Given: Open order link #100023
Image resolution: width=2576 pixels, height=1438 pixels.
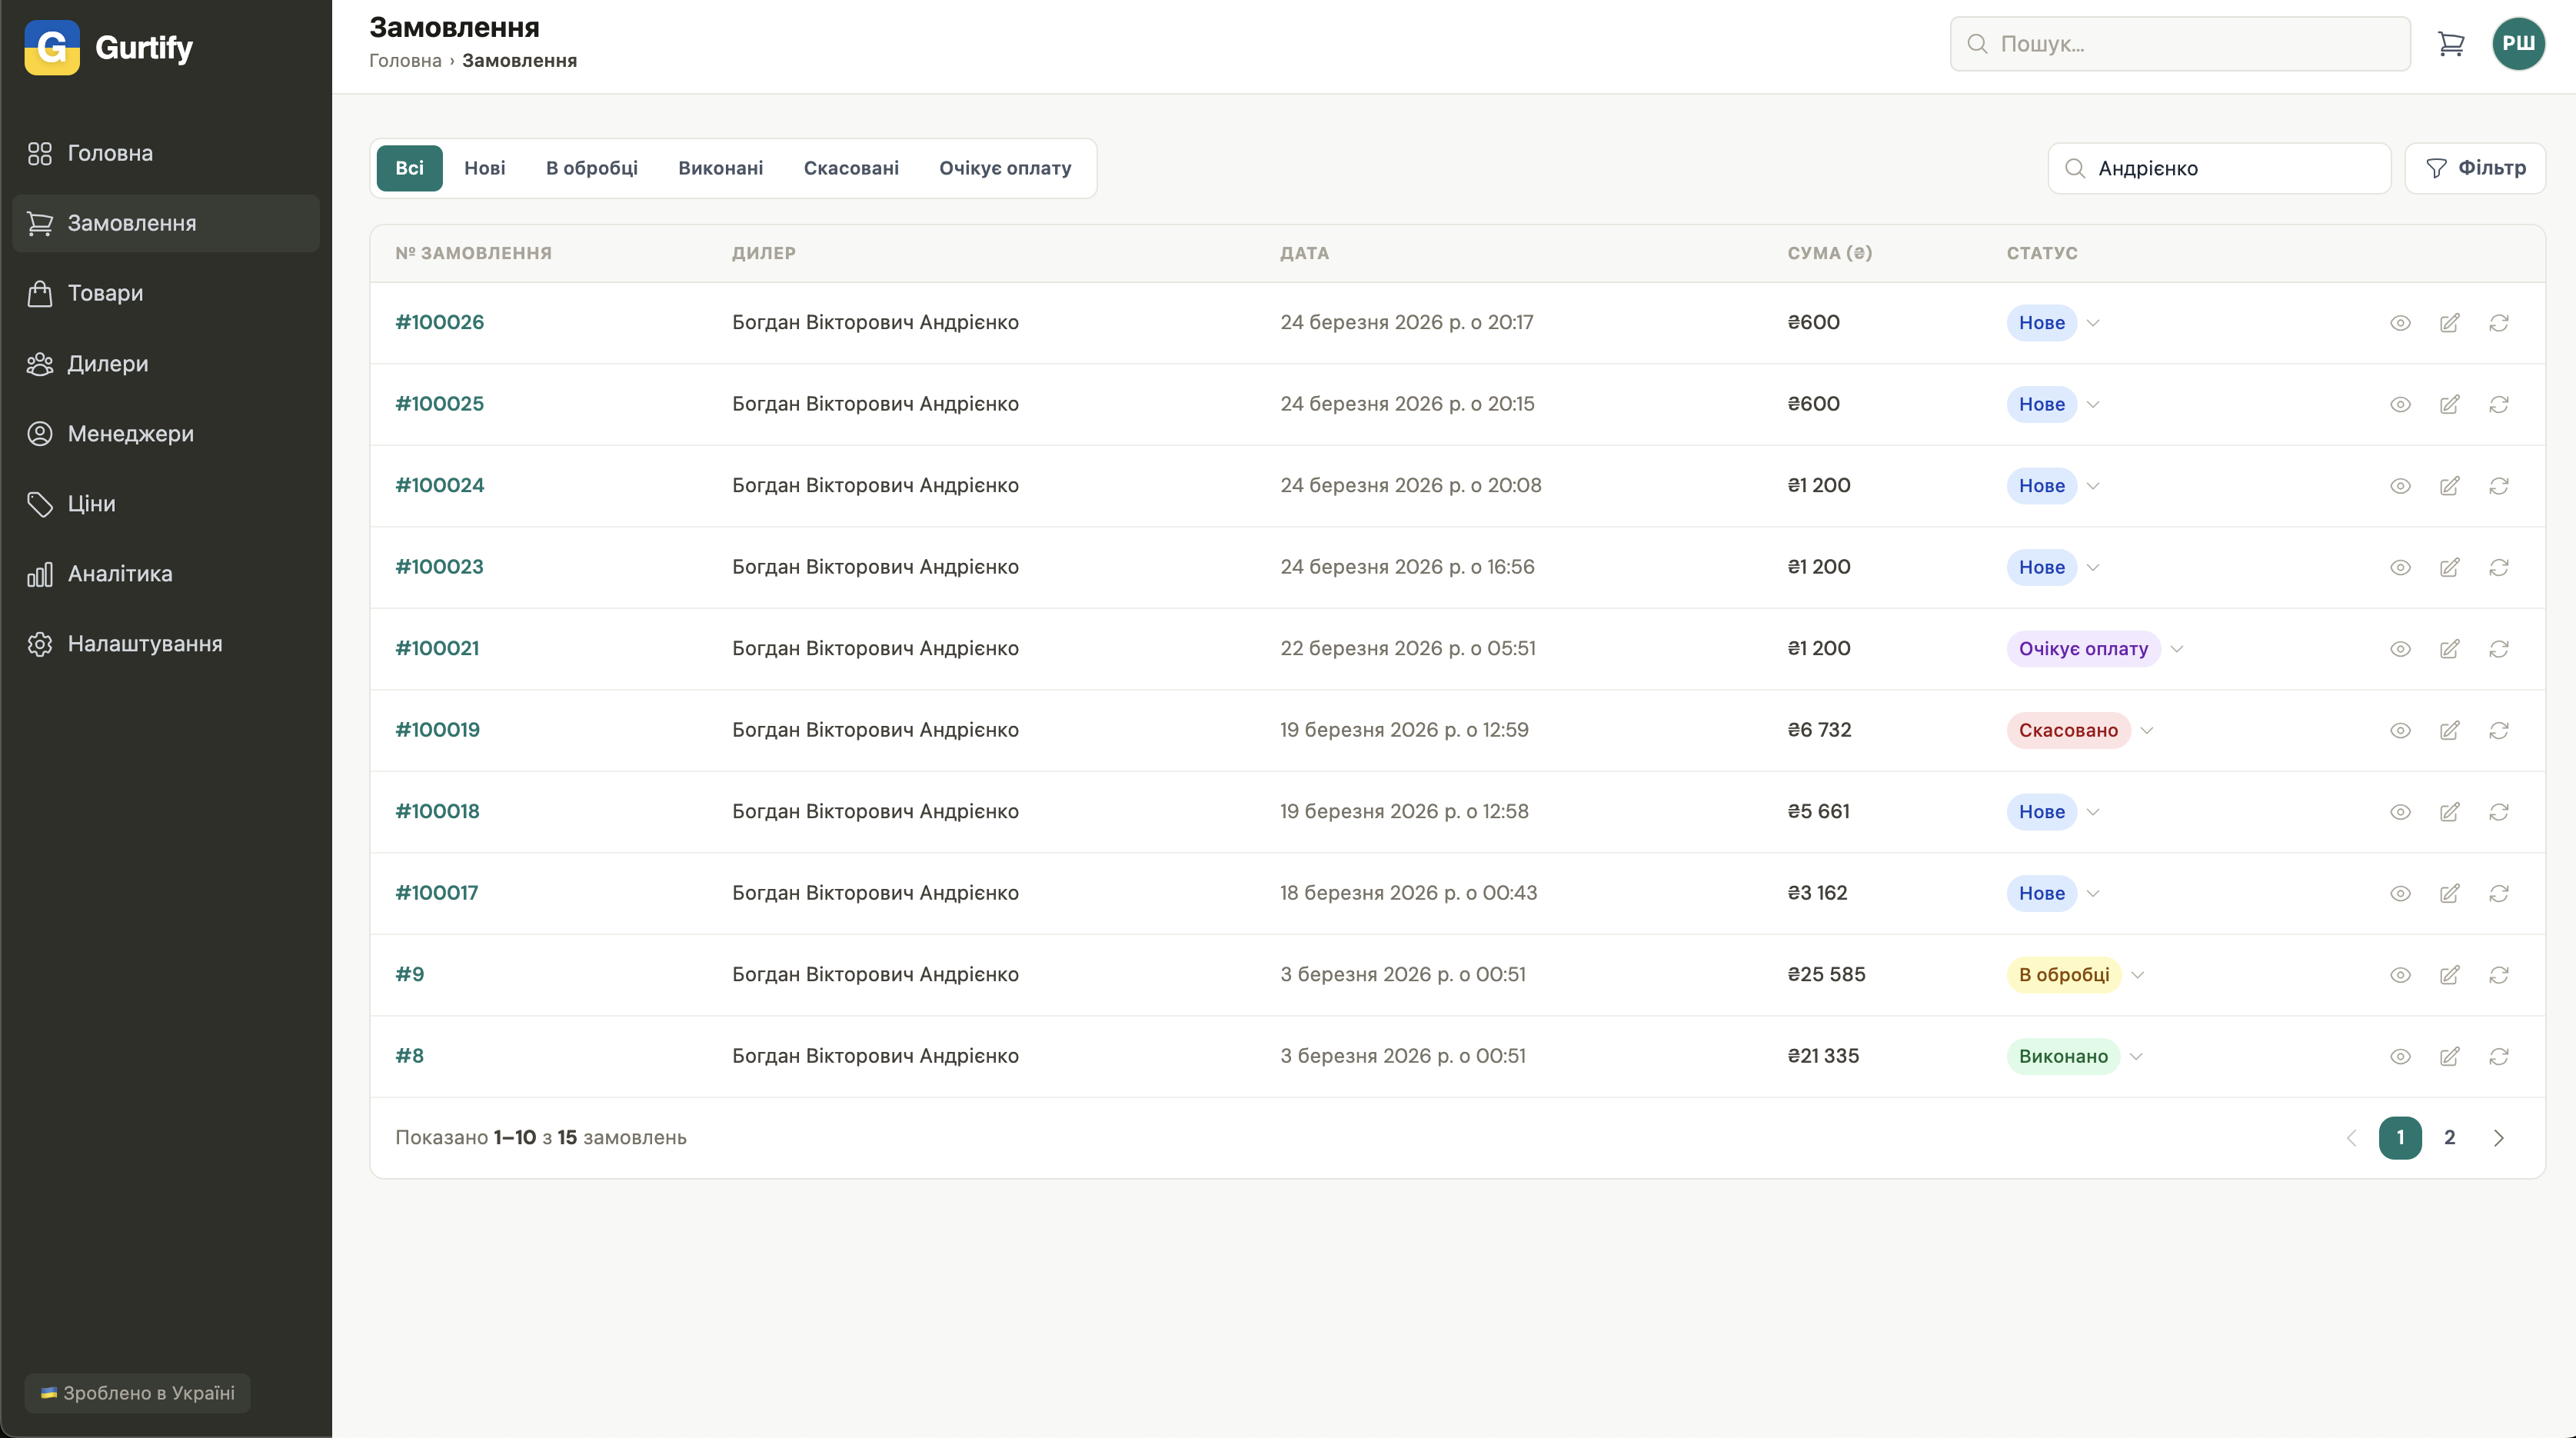Looking at the screenshot, I should click(439, 567).
